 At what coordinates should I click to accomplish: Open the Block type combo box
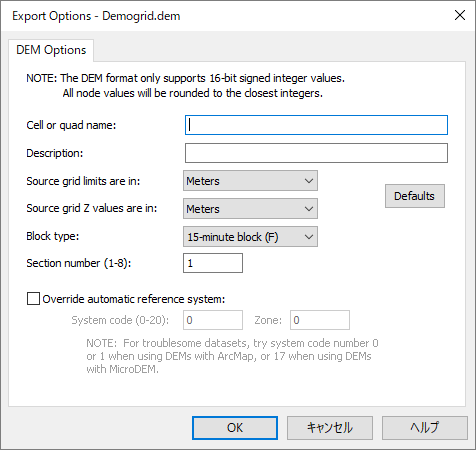[x=250, y=237]
